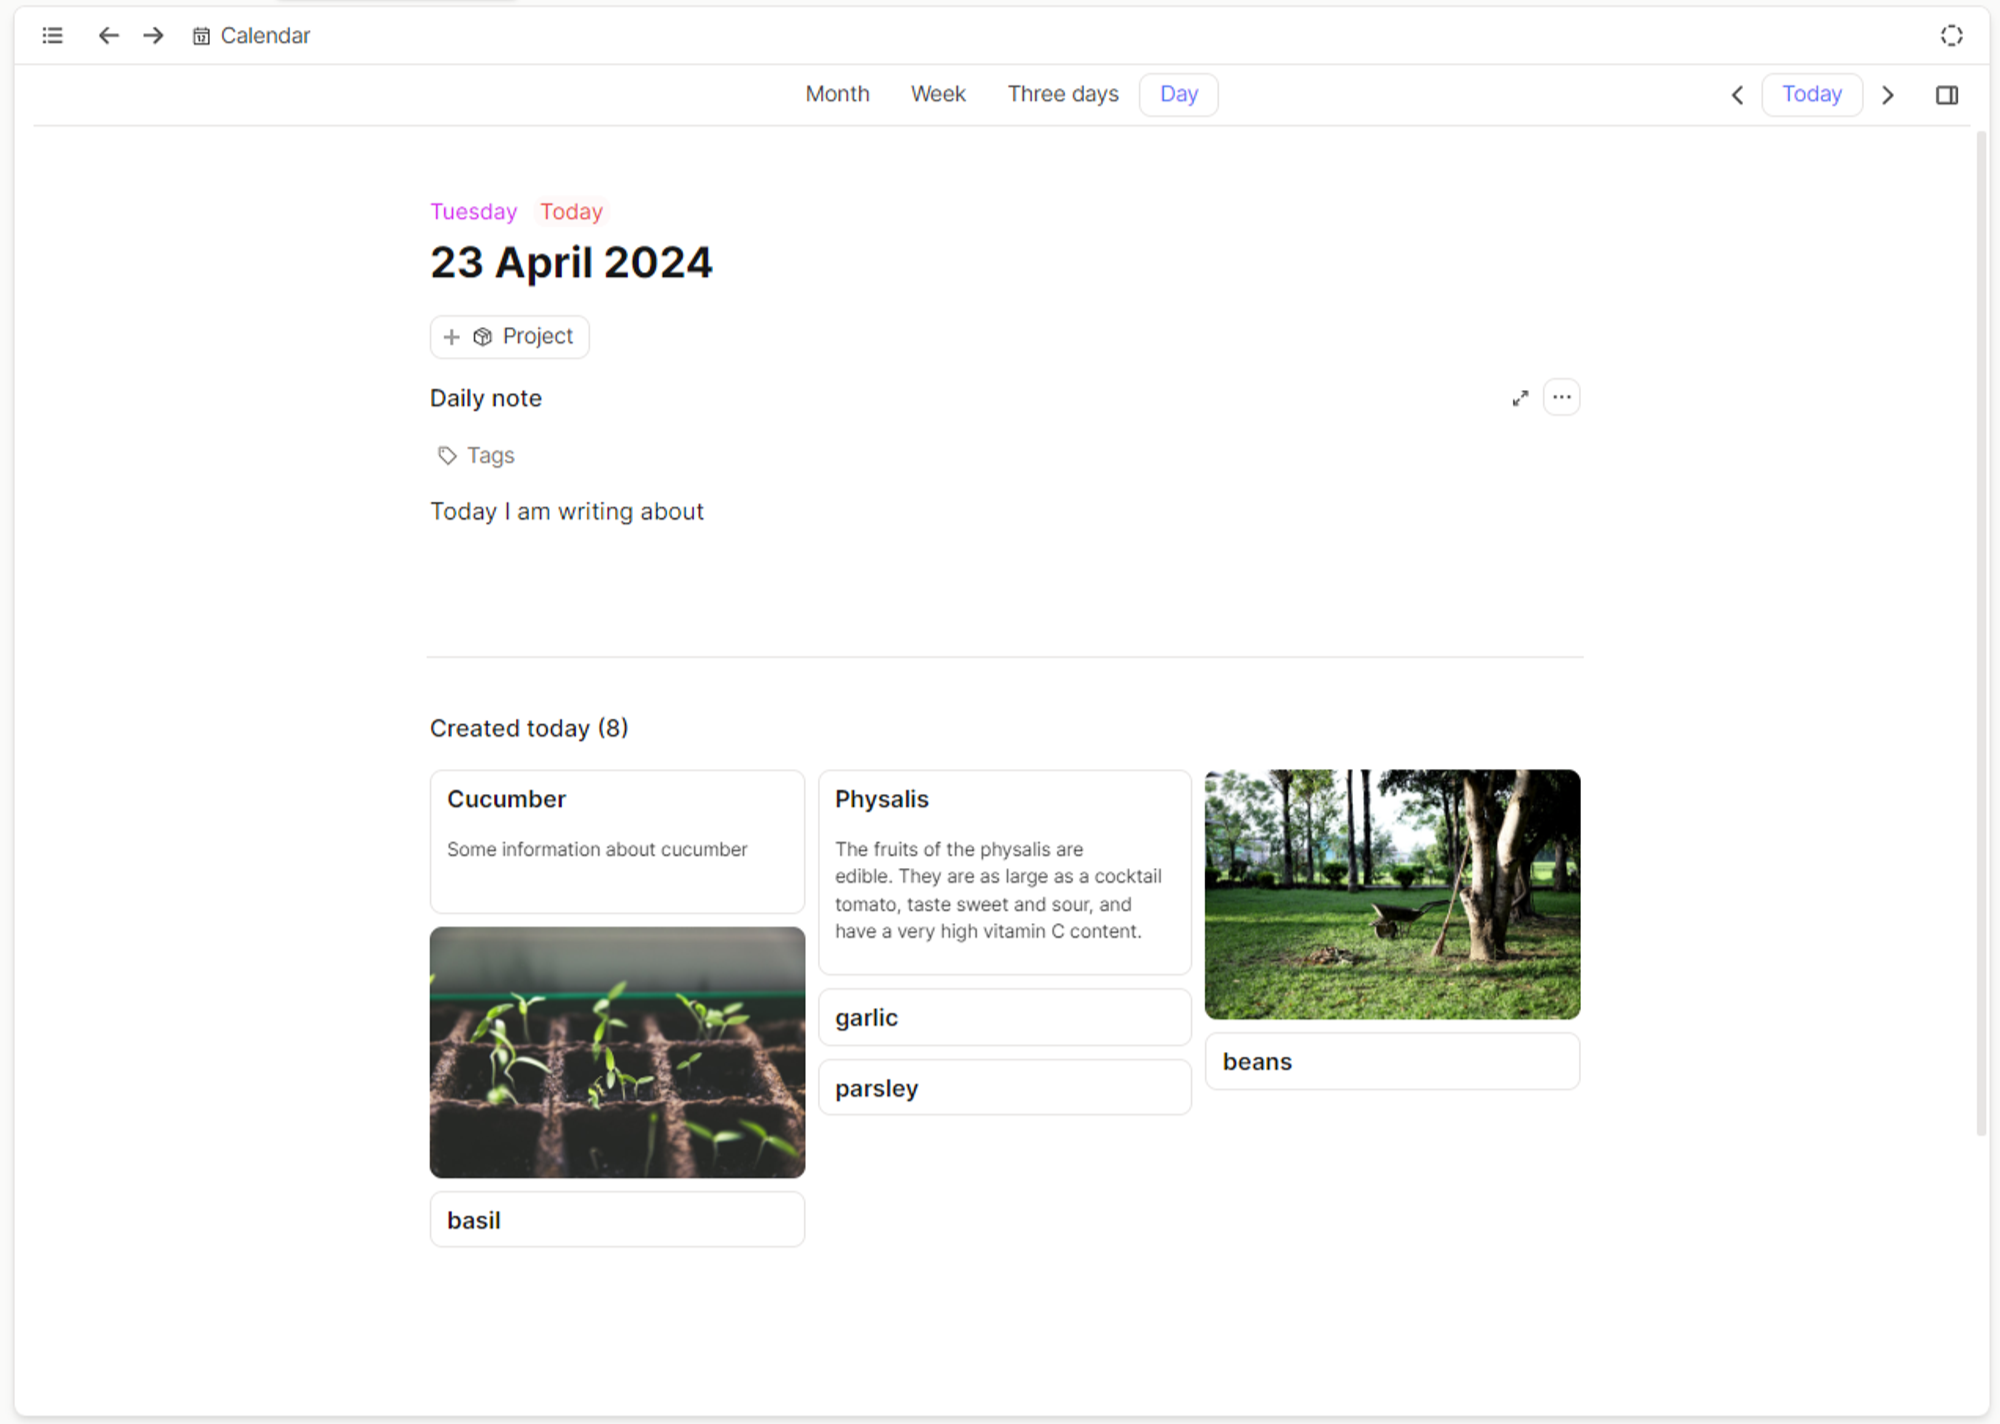The image size is (2000, 1424).
Task: Go to the previous day chevron
Action: 1738,95
